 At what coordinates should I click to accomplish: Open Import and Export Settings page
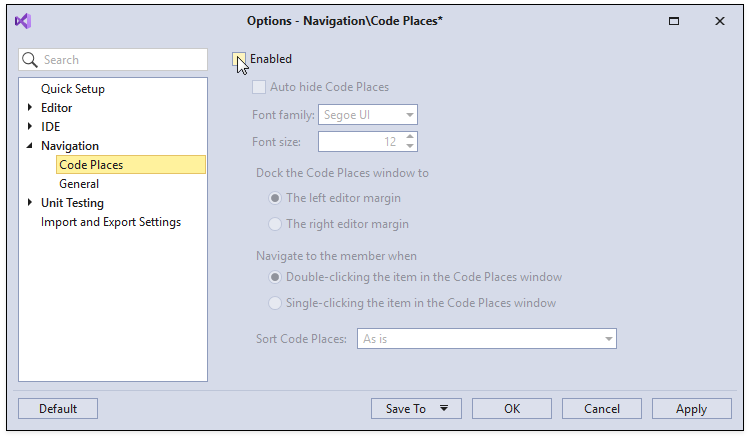(x=111, y=222)
